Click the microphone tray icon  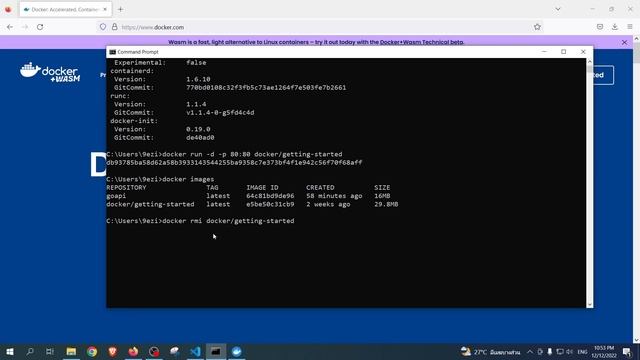(550, 351)
